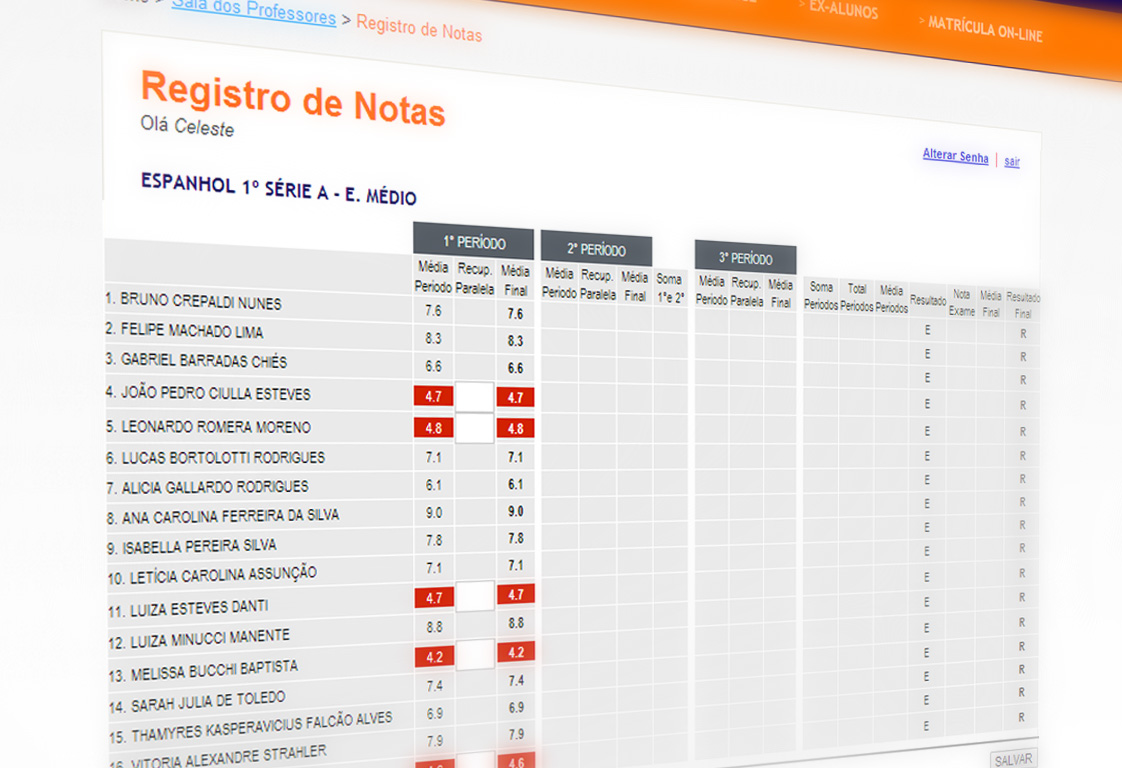1122x768 pixels.
Task: Click Média Período 9.0 for Ana Carolina
Action: (x=434, y=512)
